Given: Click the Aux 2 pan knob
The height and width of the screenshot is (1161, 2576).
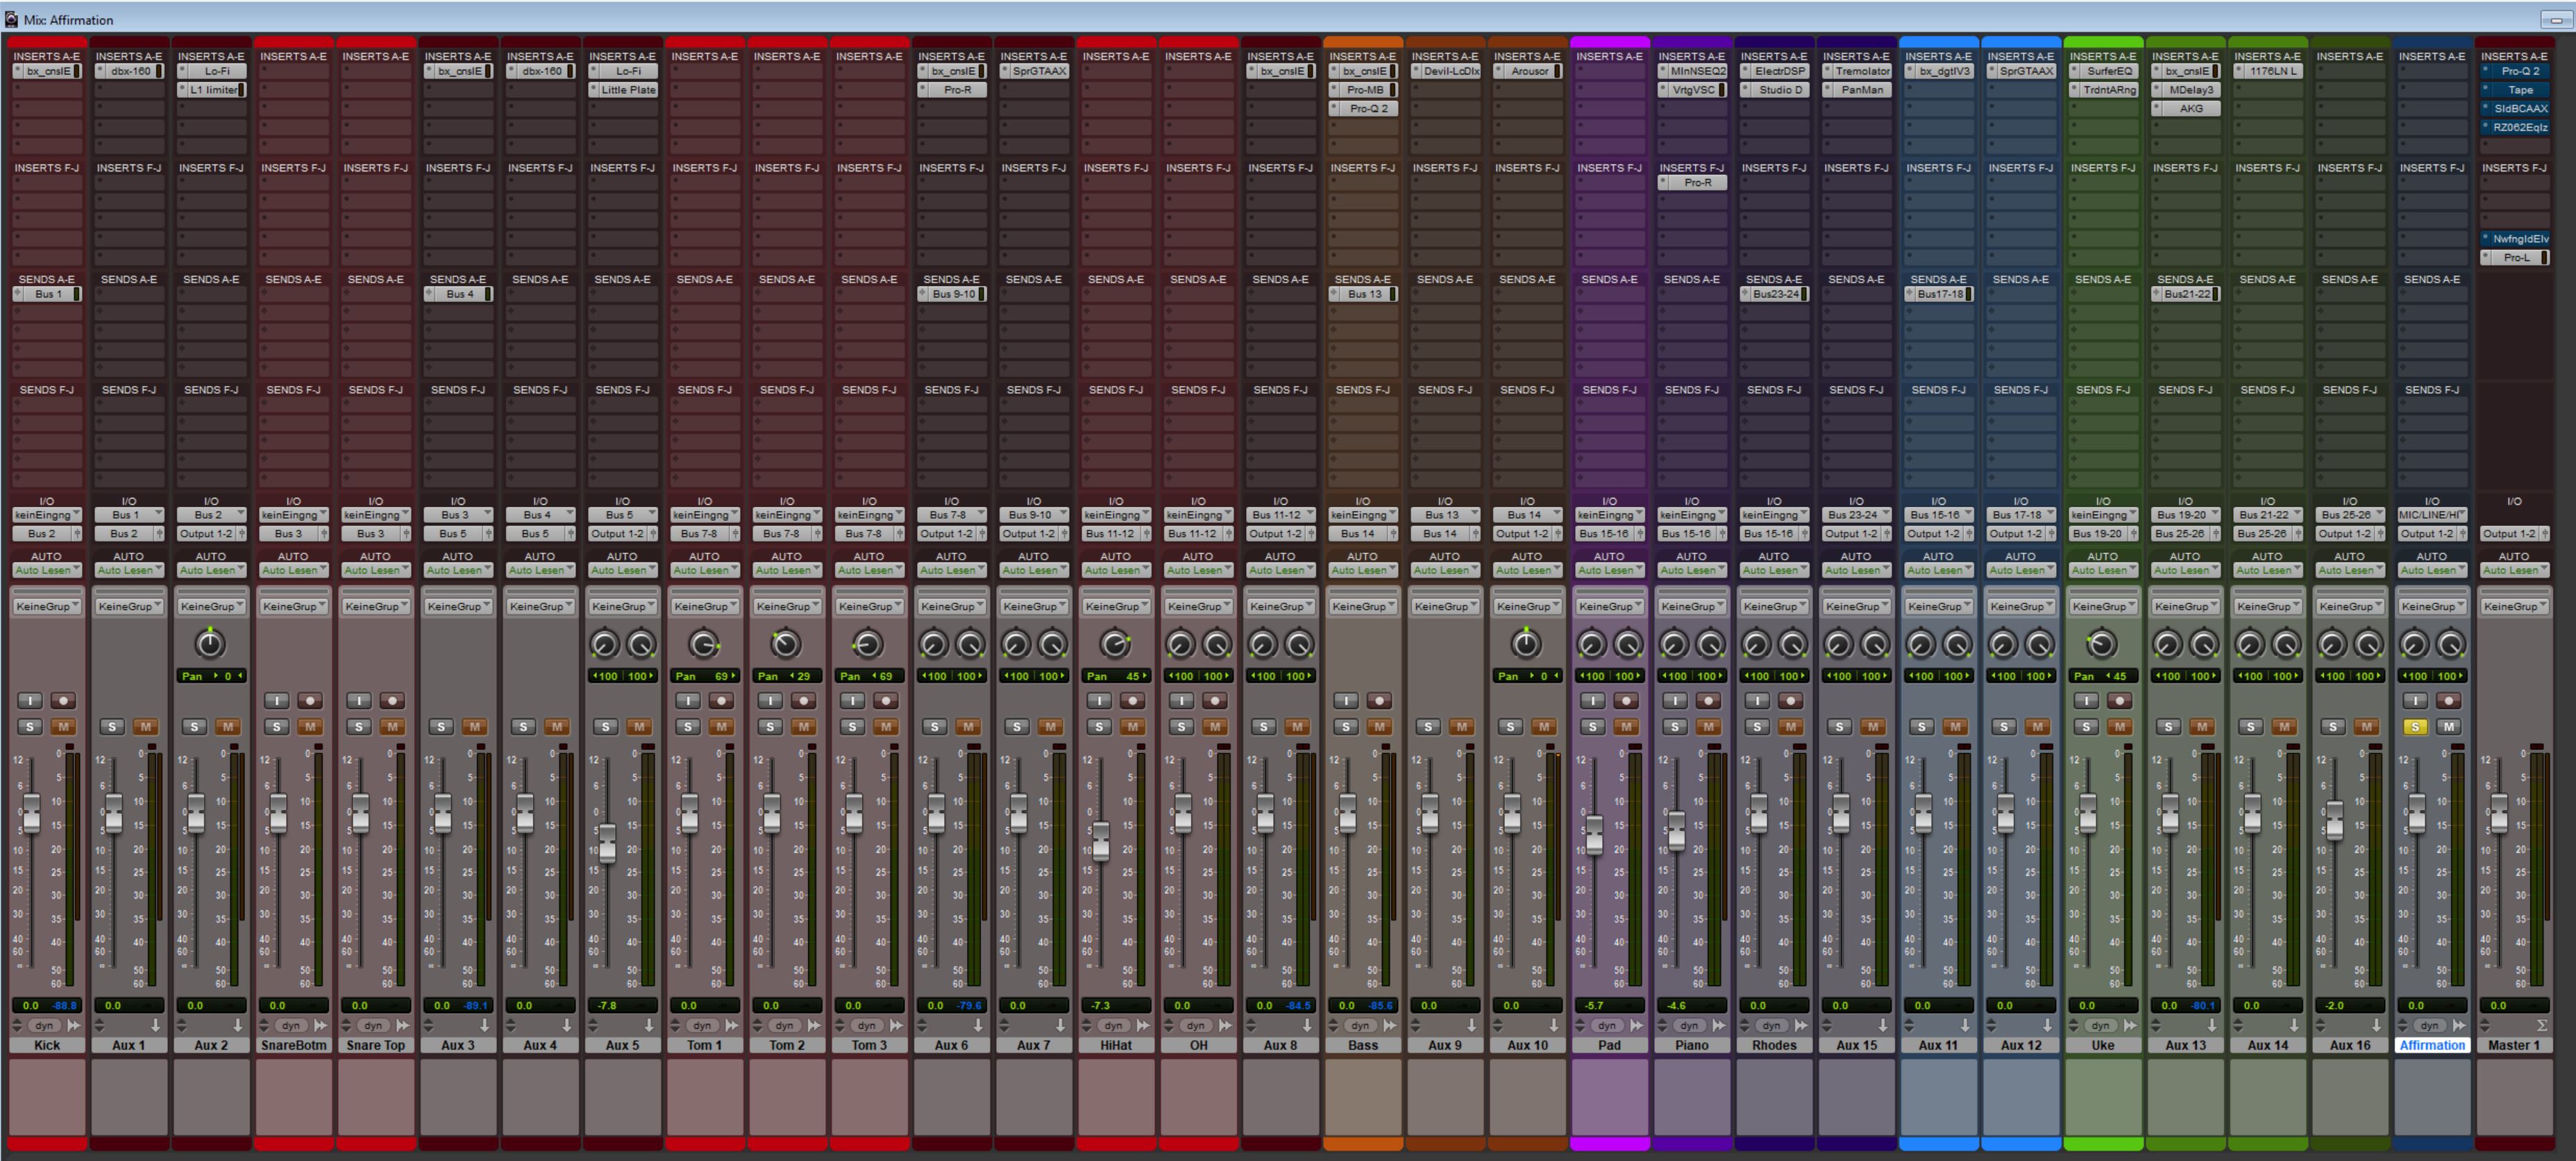Looking at the screenshot, I should click(x=210, y=645).
